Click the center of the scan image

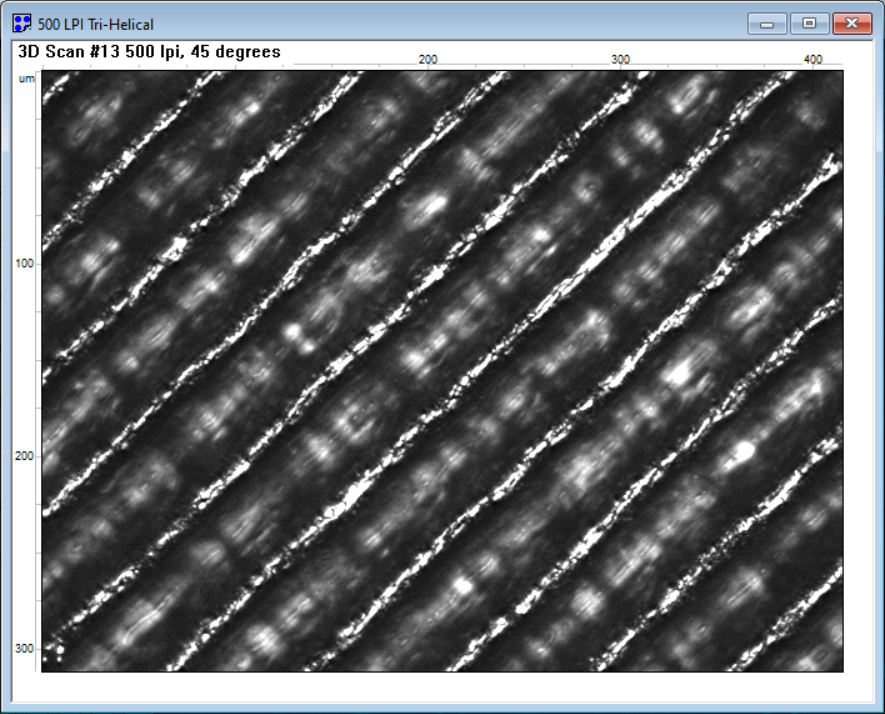pos(442,370)
